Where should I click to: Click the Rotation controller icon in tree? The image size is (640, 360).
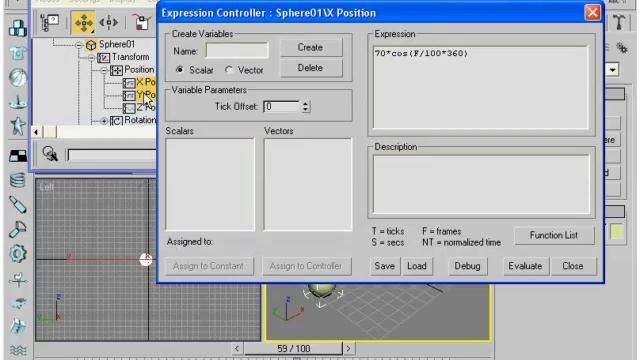(x=116, y=121)
